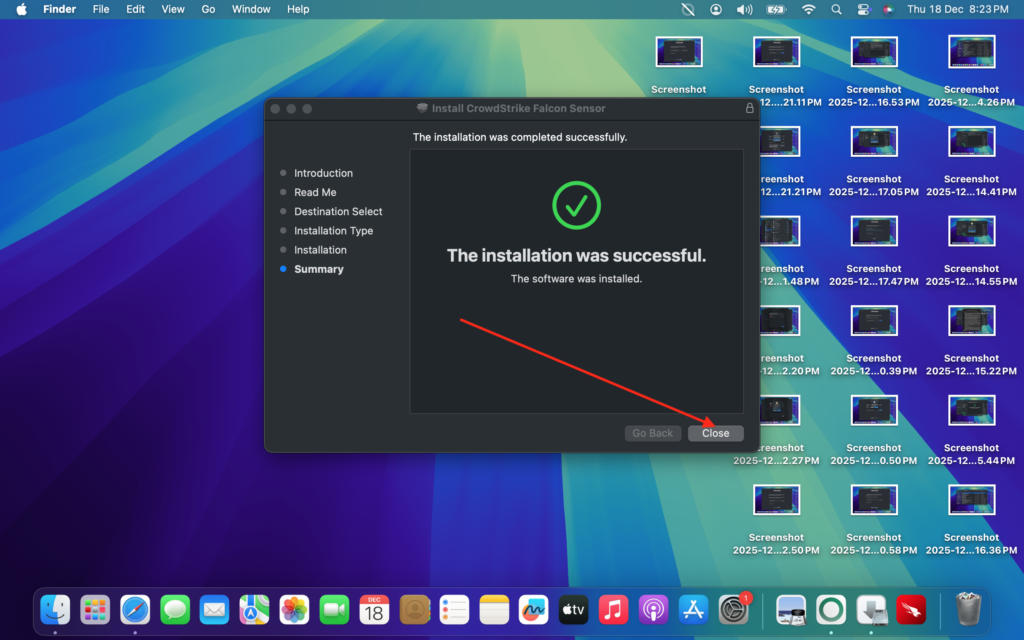Open the volume control in the menu bar
Viewport: 1024px width, 640px height.
click(744, 9)
